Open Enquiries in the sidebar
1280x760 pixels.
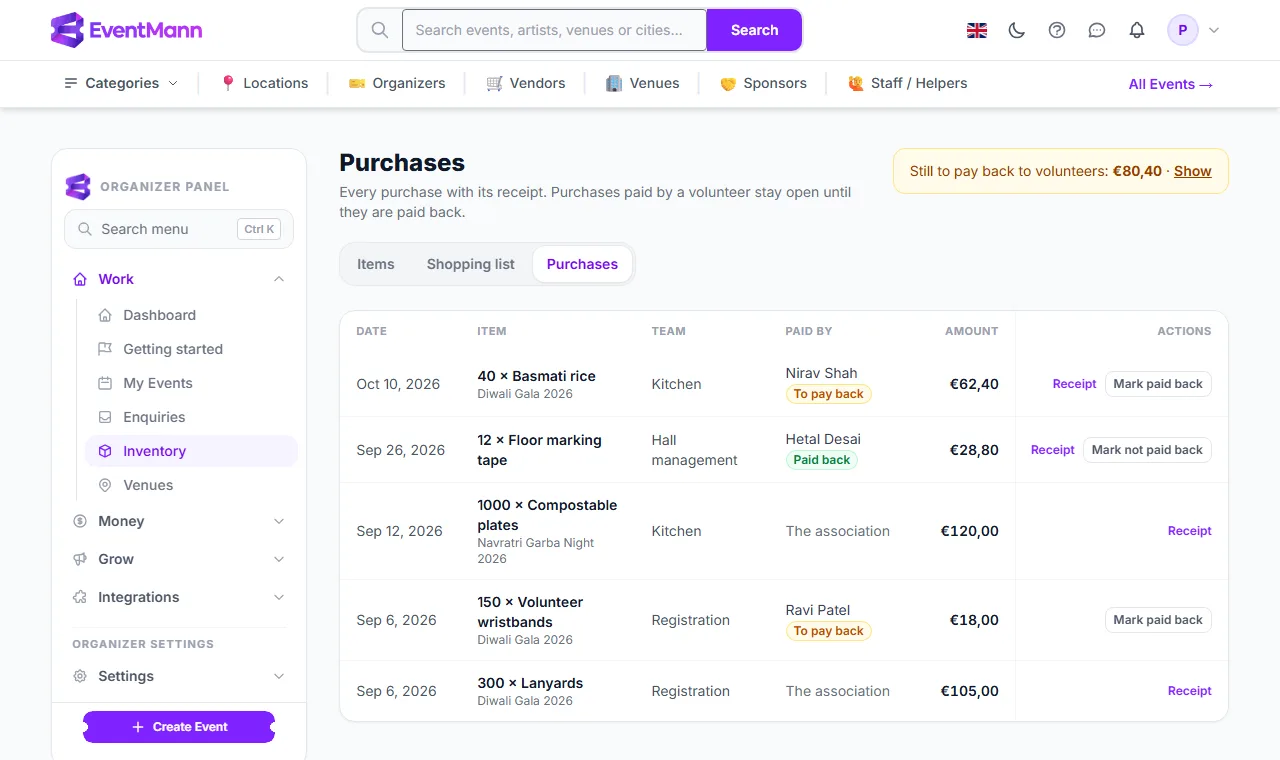[191, 417]
